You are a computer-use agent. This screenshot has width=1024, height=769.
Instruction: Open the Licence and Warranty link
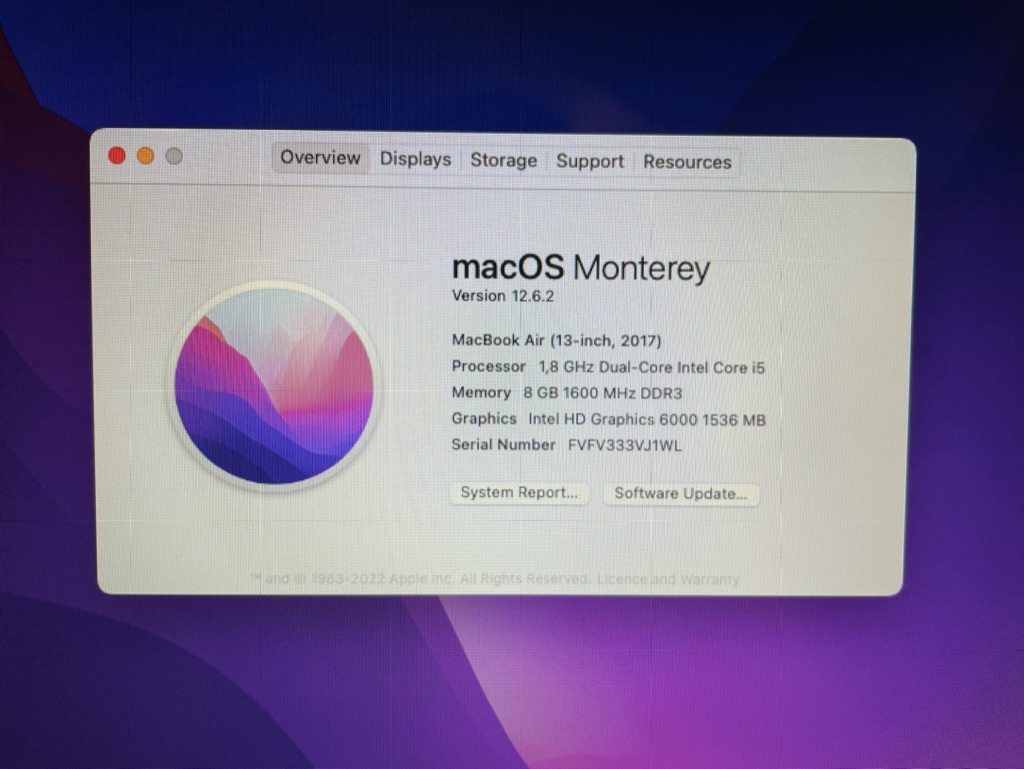pyautogui.click(x=667, y=579)
